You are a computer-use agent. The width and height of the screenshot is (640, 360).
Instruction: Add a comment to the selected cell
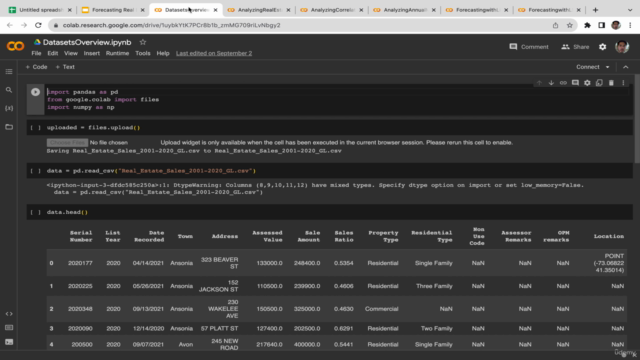point(575,83)
